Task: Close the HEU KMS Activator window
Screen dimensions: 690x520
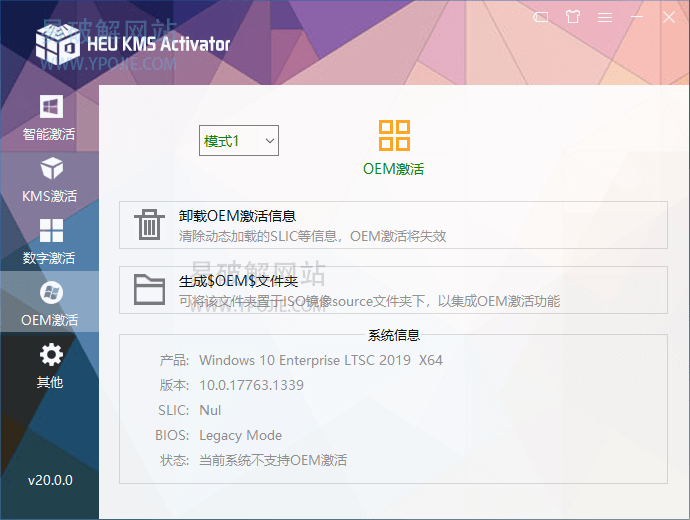Action: tap(669, 17)
